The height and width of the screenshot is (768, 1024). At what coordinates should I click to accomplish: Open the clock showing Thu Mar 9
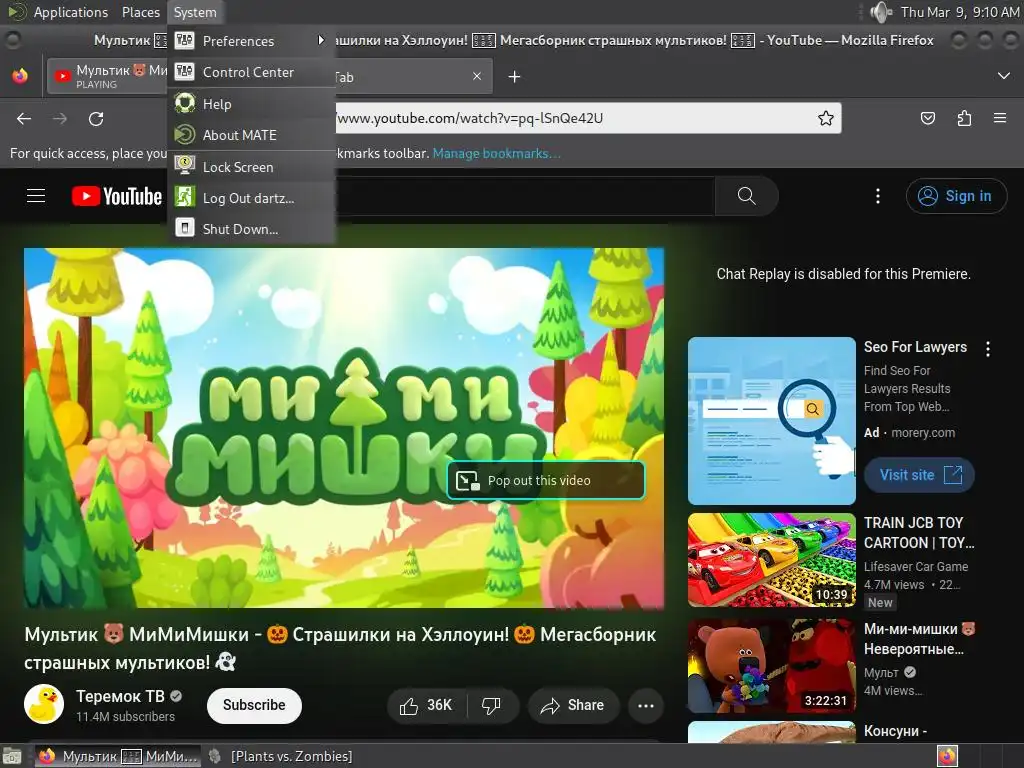(959, 12)
